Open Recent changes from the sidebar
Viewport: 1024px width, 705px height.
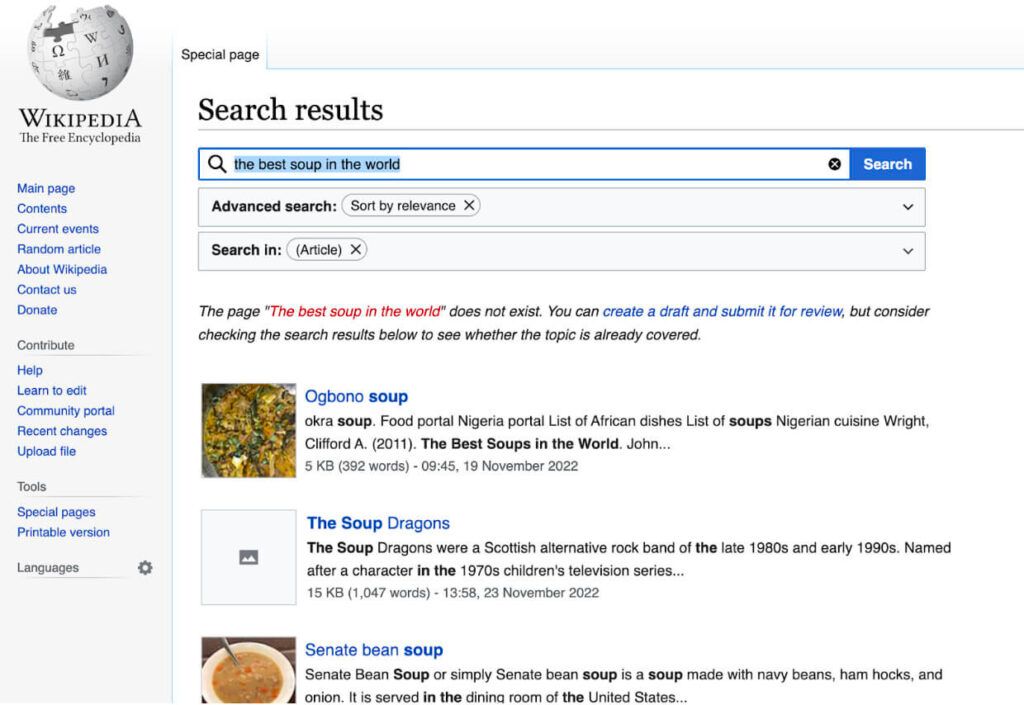(x=62, y=431)
